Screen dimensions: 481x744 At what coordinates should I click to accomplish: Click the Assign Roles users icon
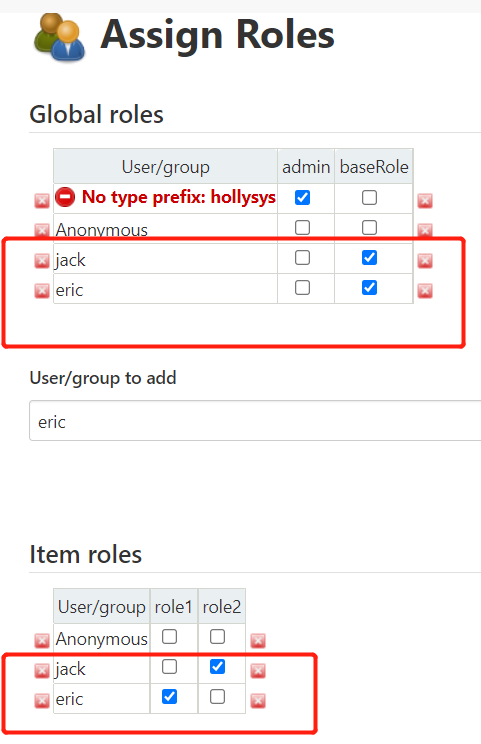coord(60,37)
